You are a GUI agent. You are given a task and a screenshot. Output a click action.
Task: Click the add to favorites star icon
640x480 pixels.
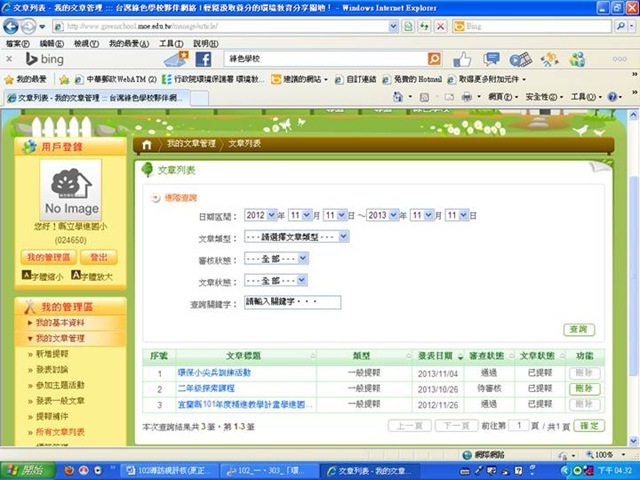coord(64,80)
